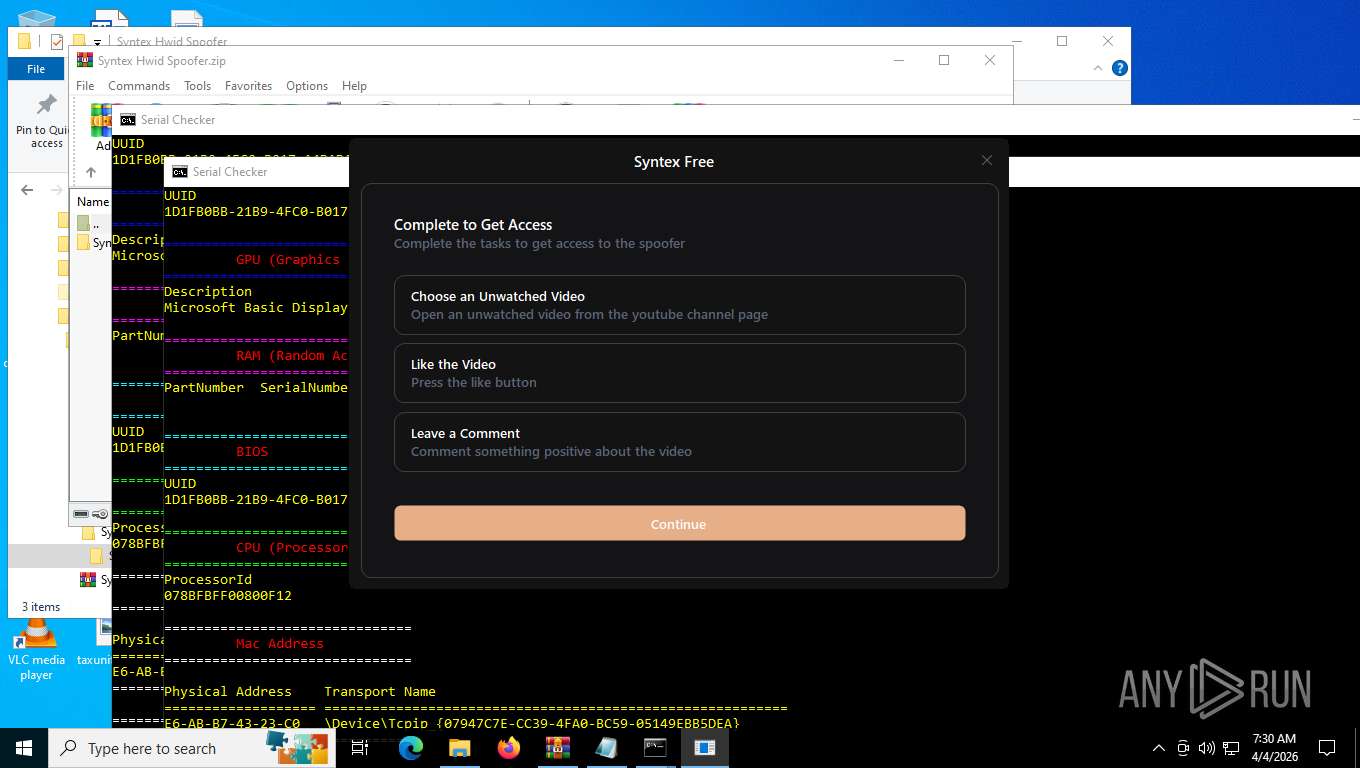Select the Choose an Unwatched Video task
The width and height of the screenshot is (1360, 768).
[x=680, y=305]
